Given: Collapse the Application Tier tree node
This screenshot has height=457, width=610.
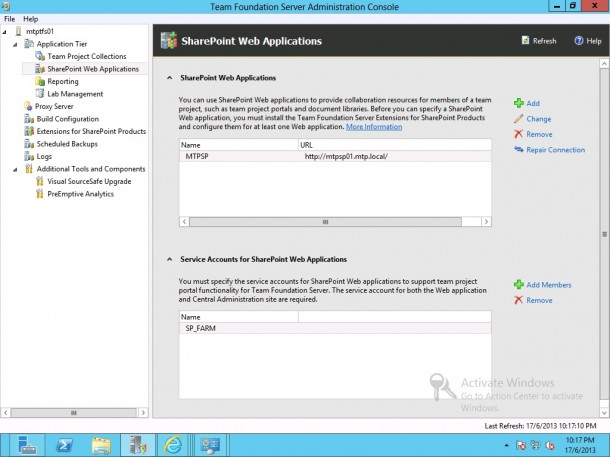Looking at the screenshot, I should [x=15, y=45].
